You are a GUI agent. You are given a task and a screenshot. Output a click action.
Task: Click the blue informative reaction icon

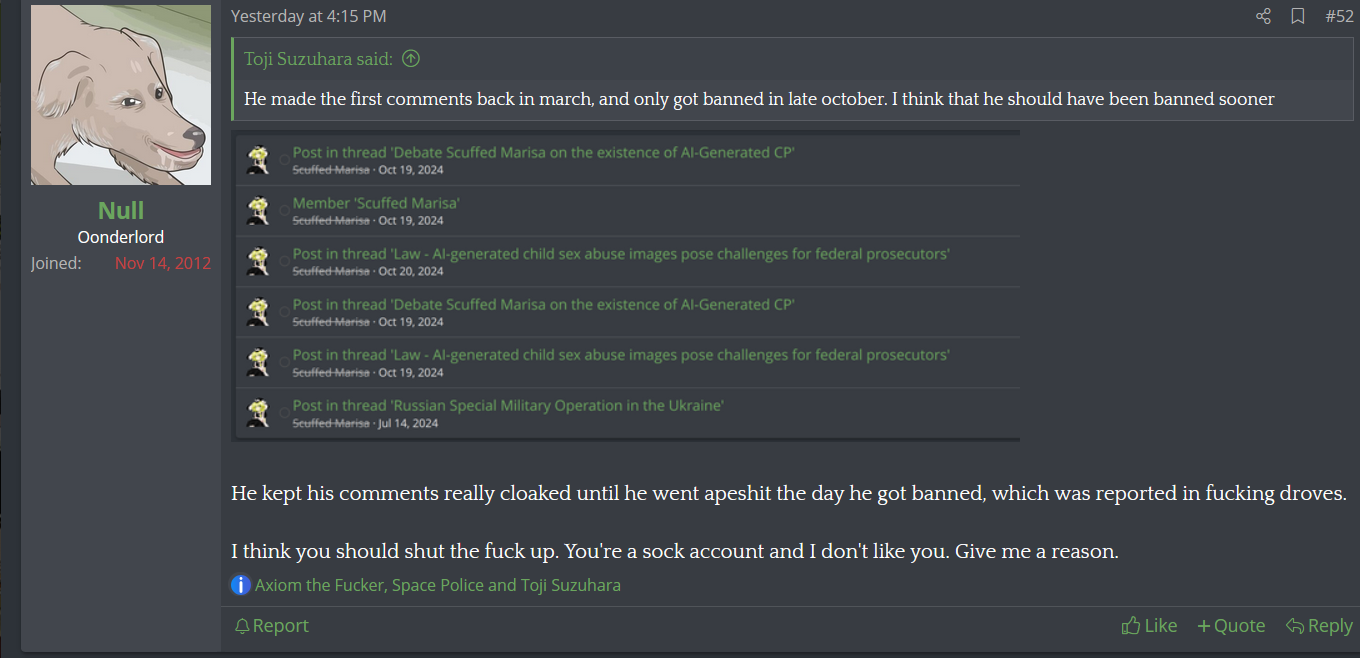pos(241,585)
